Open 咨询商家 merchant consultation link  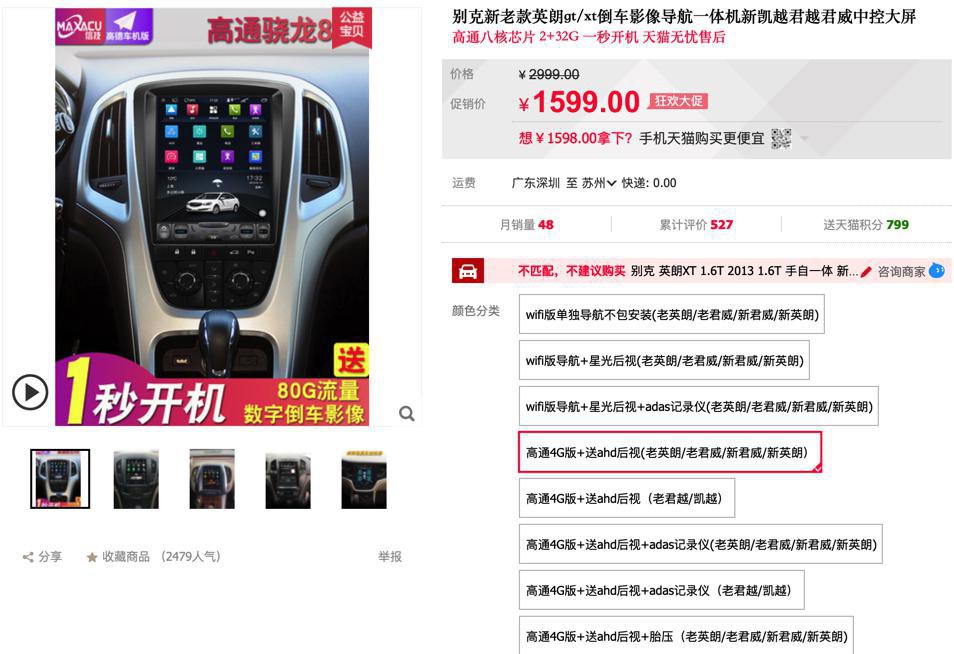(x=901, y=271)
